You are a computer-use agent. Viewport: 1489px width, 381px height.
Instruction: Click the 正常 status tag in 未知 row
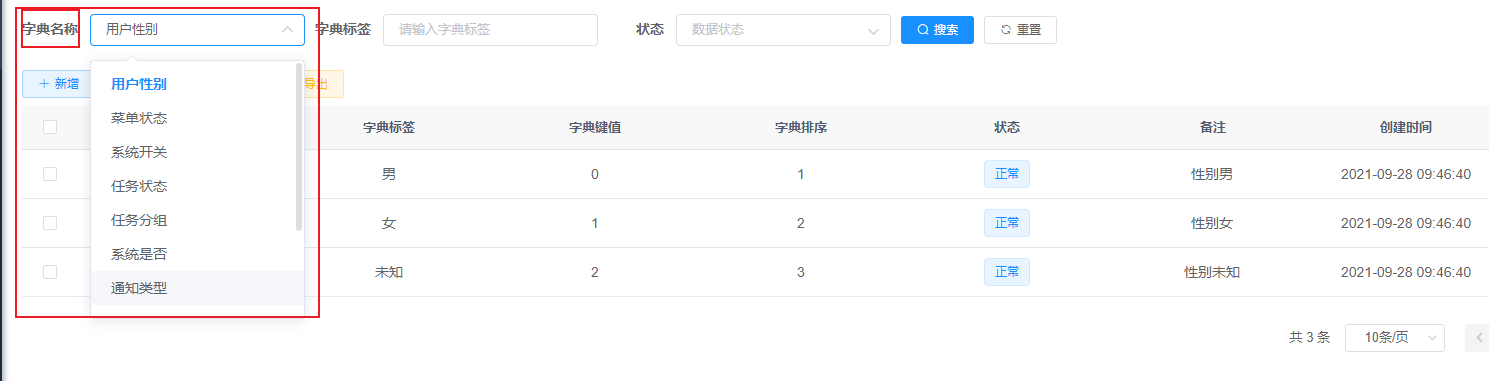point(1007,272)
